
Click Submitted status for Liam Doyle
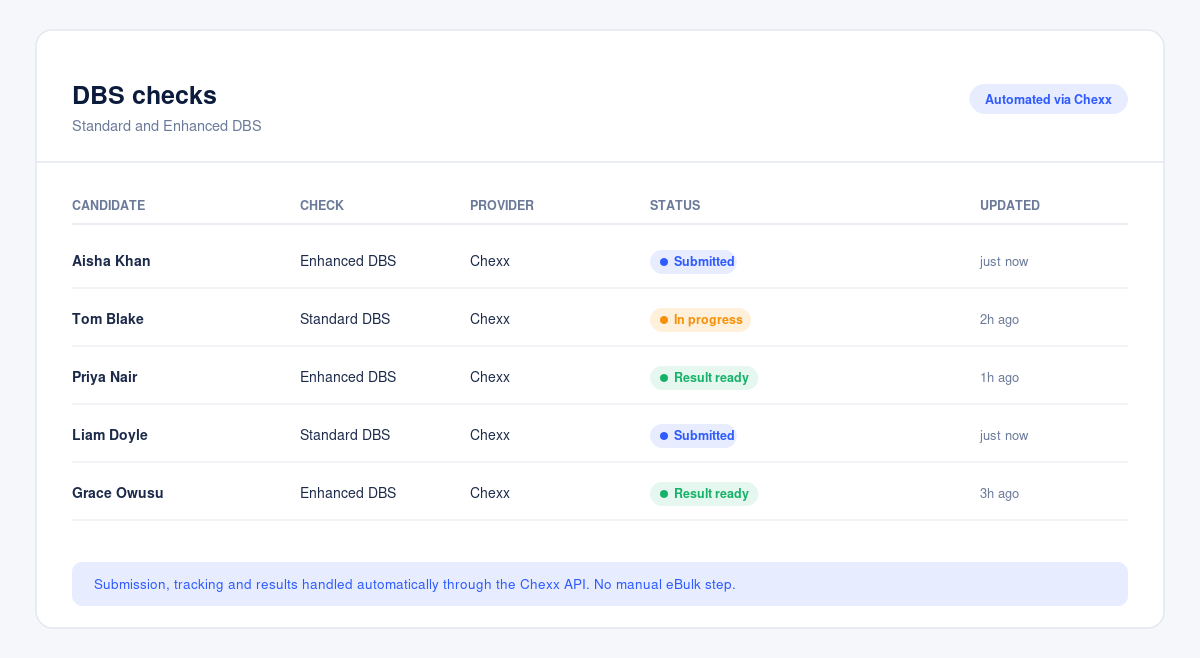(693, 436)
